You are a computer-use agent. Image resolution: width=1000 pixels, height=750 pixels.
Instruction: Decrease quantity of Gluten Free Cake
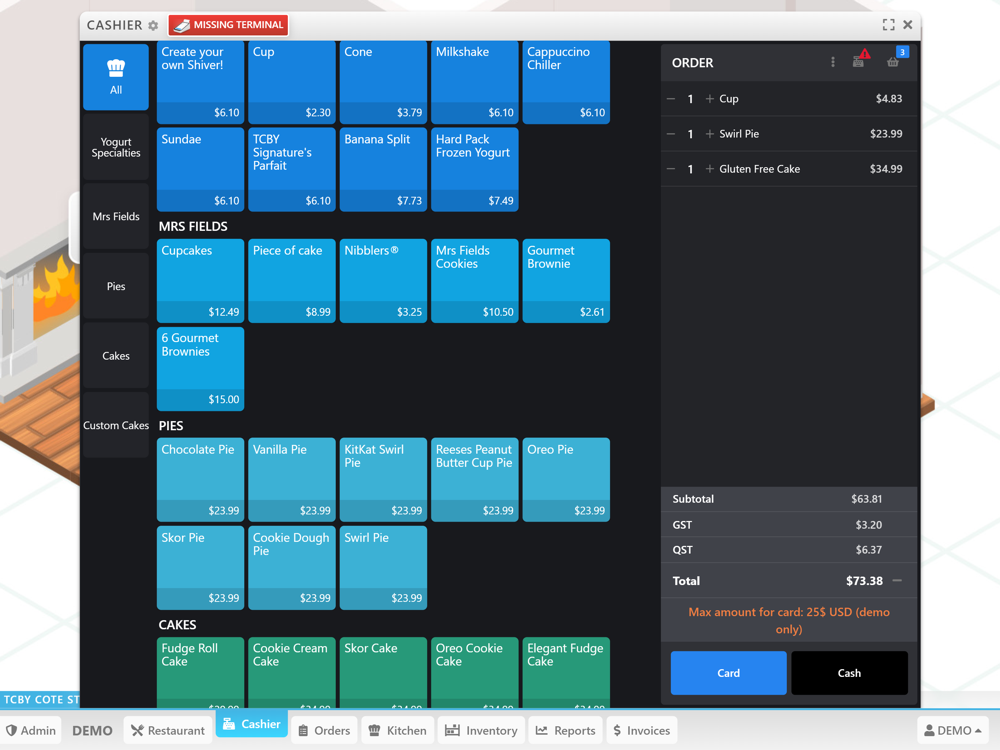[x=671, y=169]
